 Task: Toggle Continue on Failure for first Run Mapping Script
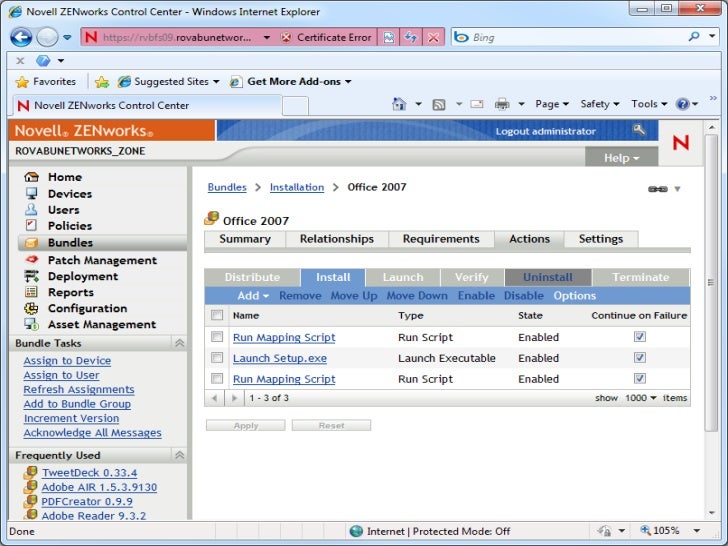[x=640, y=337]
